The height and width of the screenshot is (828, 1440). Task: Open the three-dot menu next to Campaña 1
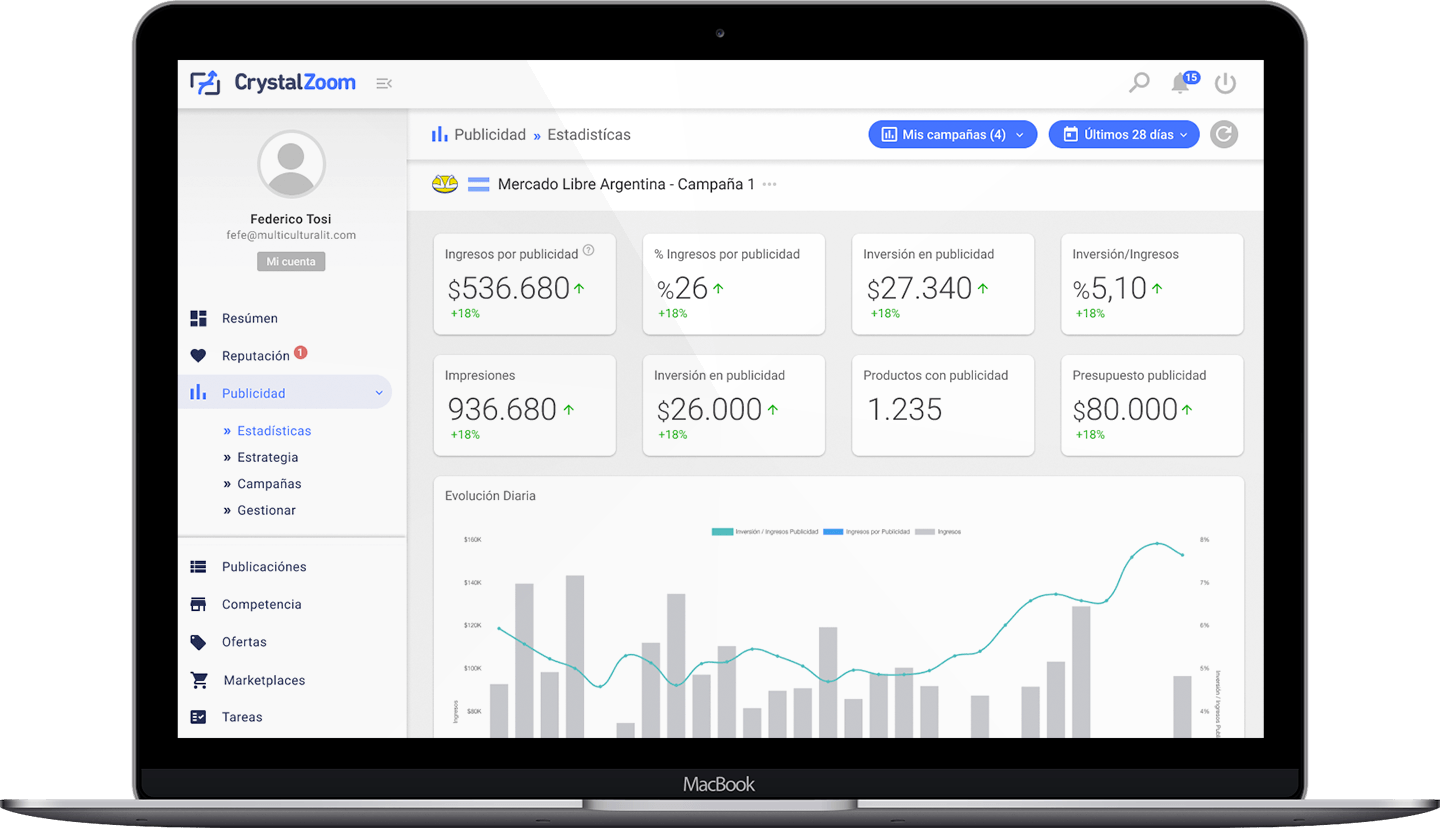(x=769, y=184)
